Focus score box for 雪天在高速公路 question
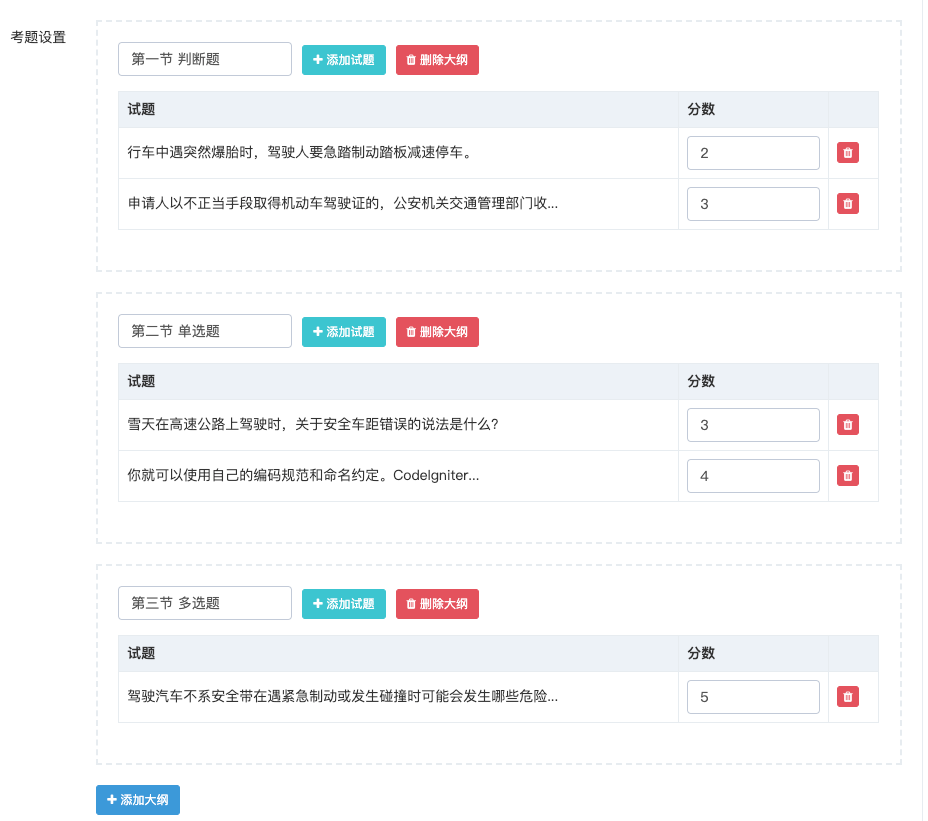This screenshot has height=821, width=928. click(753, 425)
